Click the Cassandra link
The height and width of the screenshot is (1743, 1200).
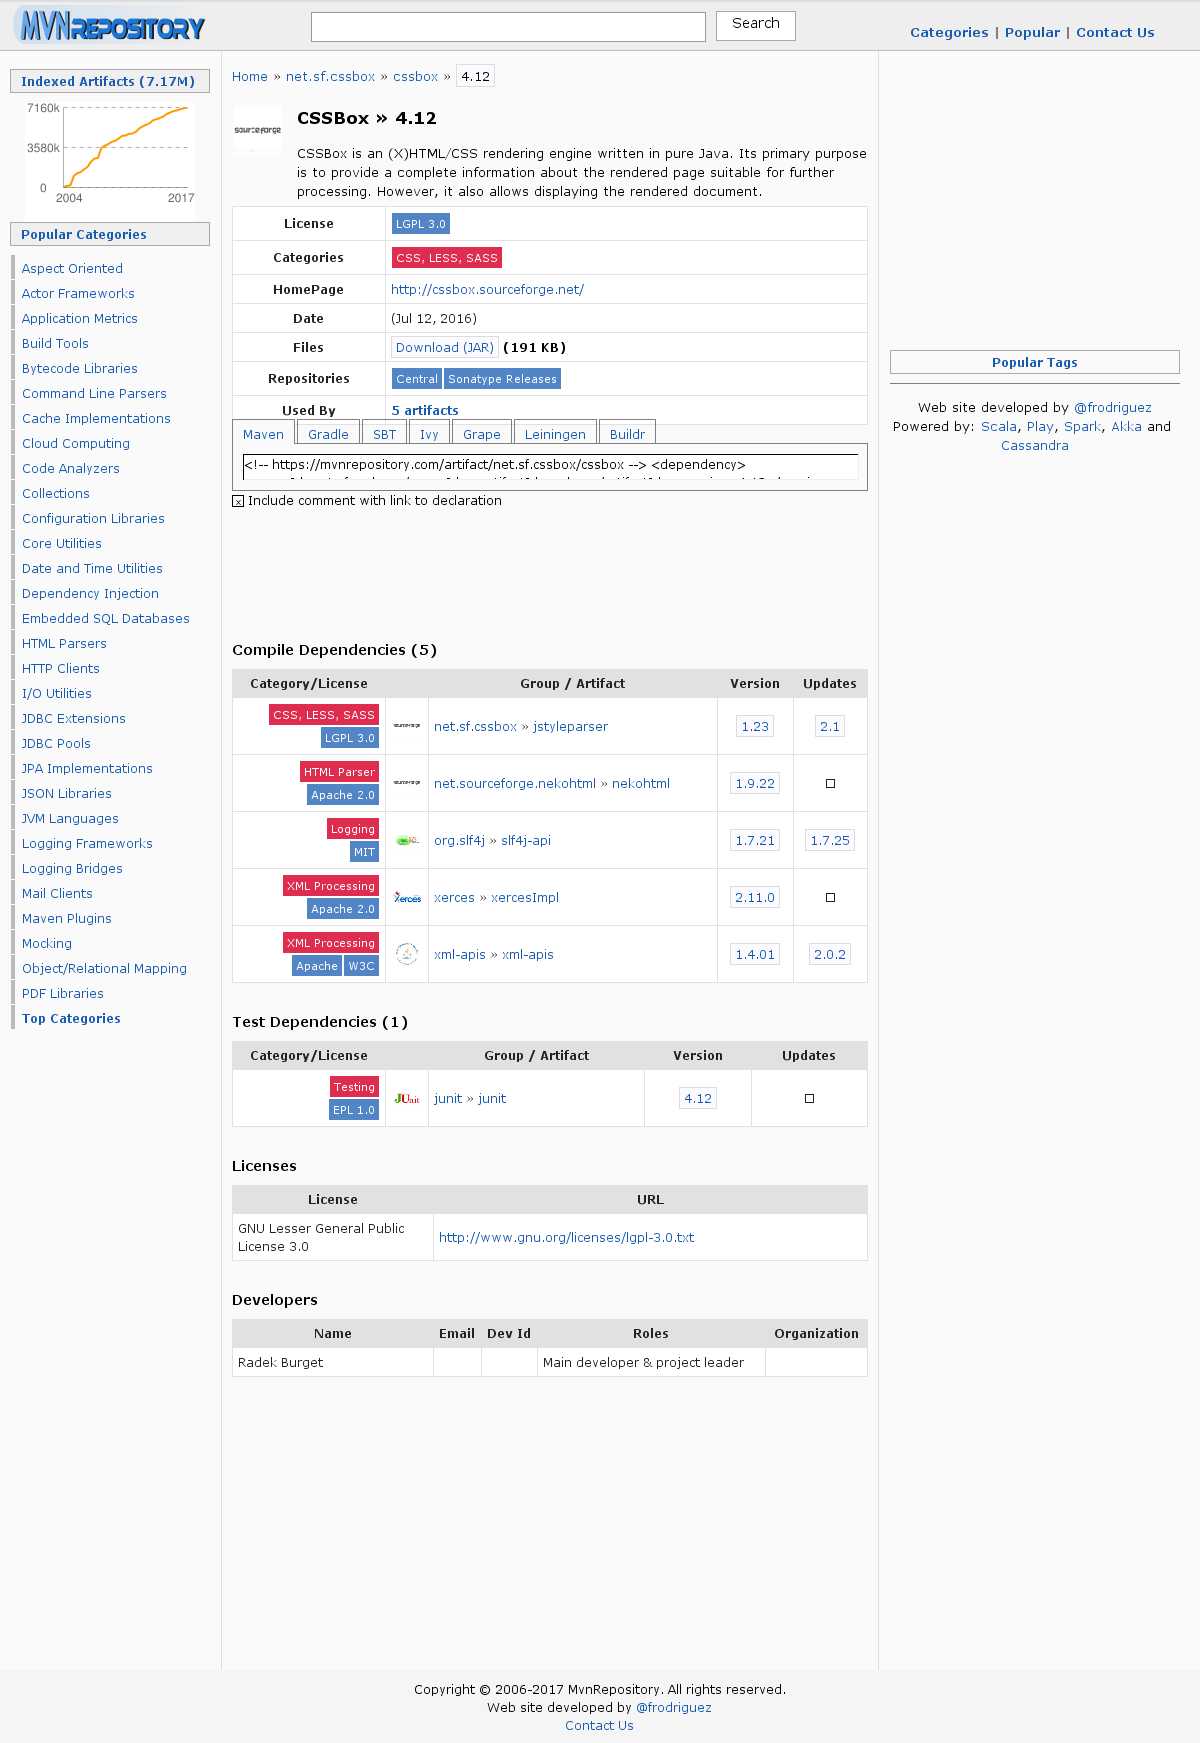click(1035, 446)
